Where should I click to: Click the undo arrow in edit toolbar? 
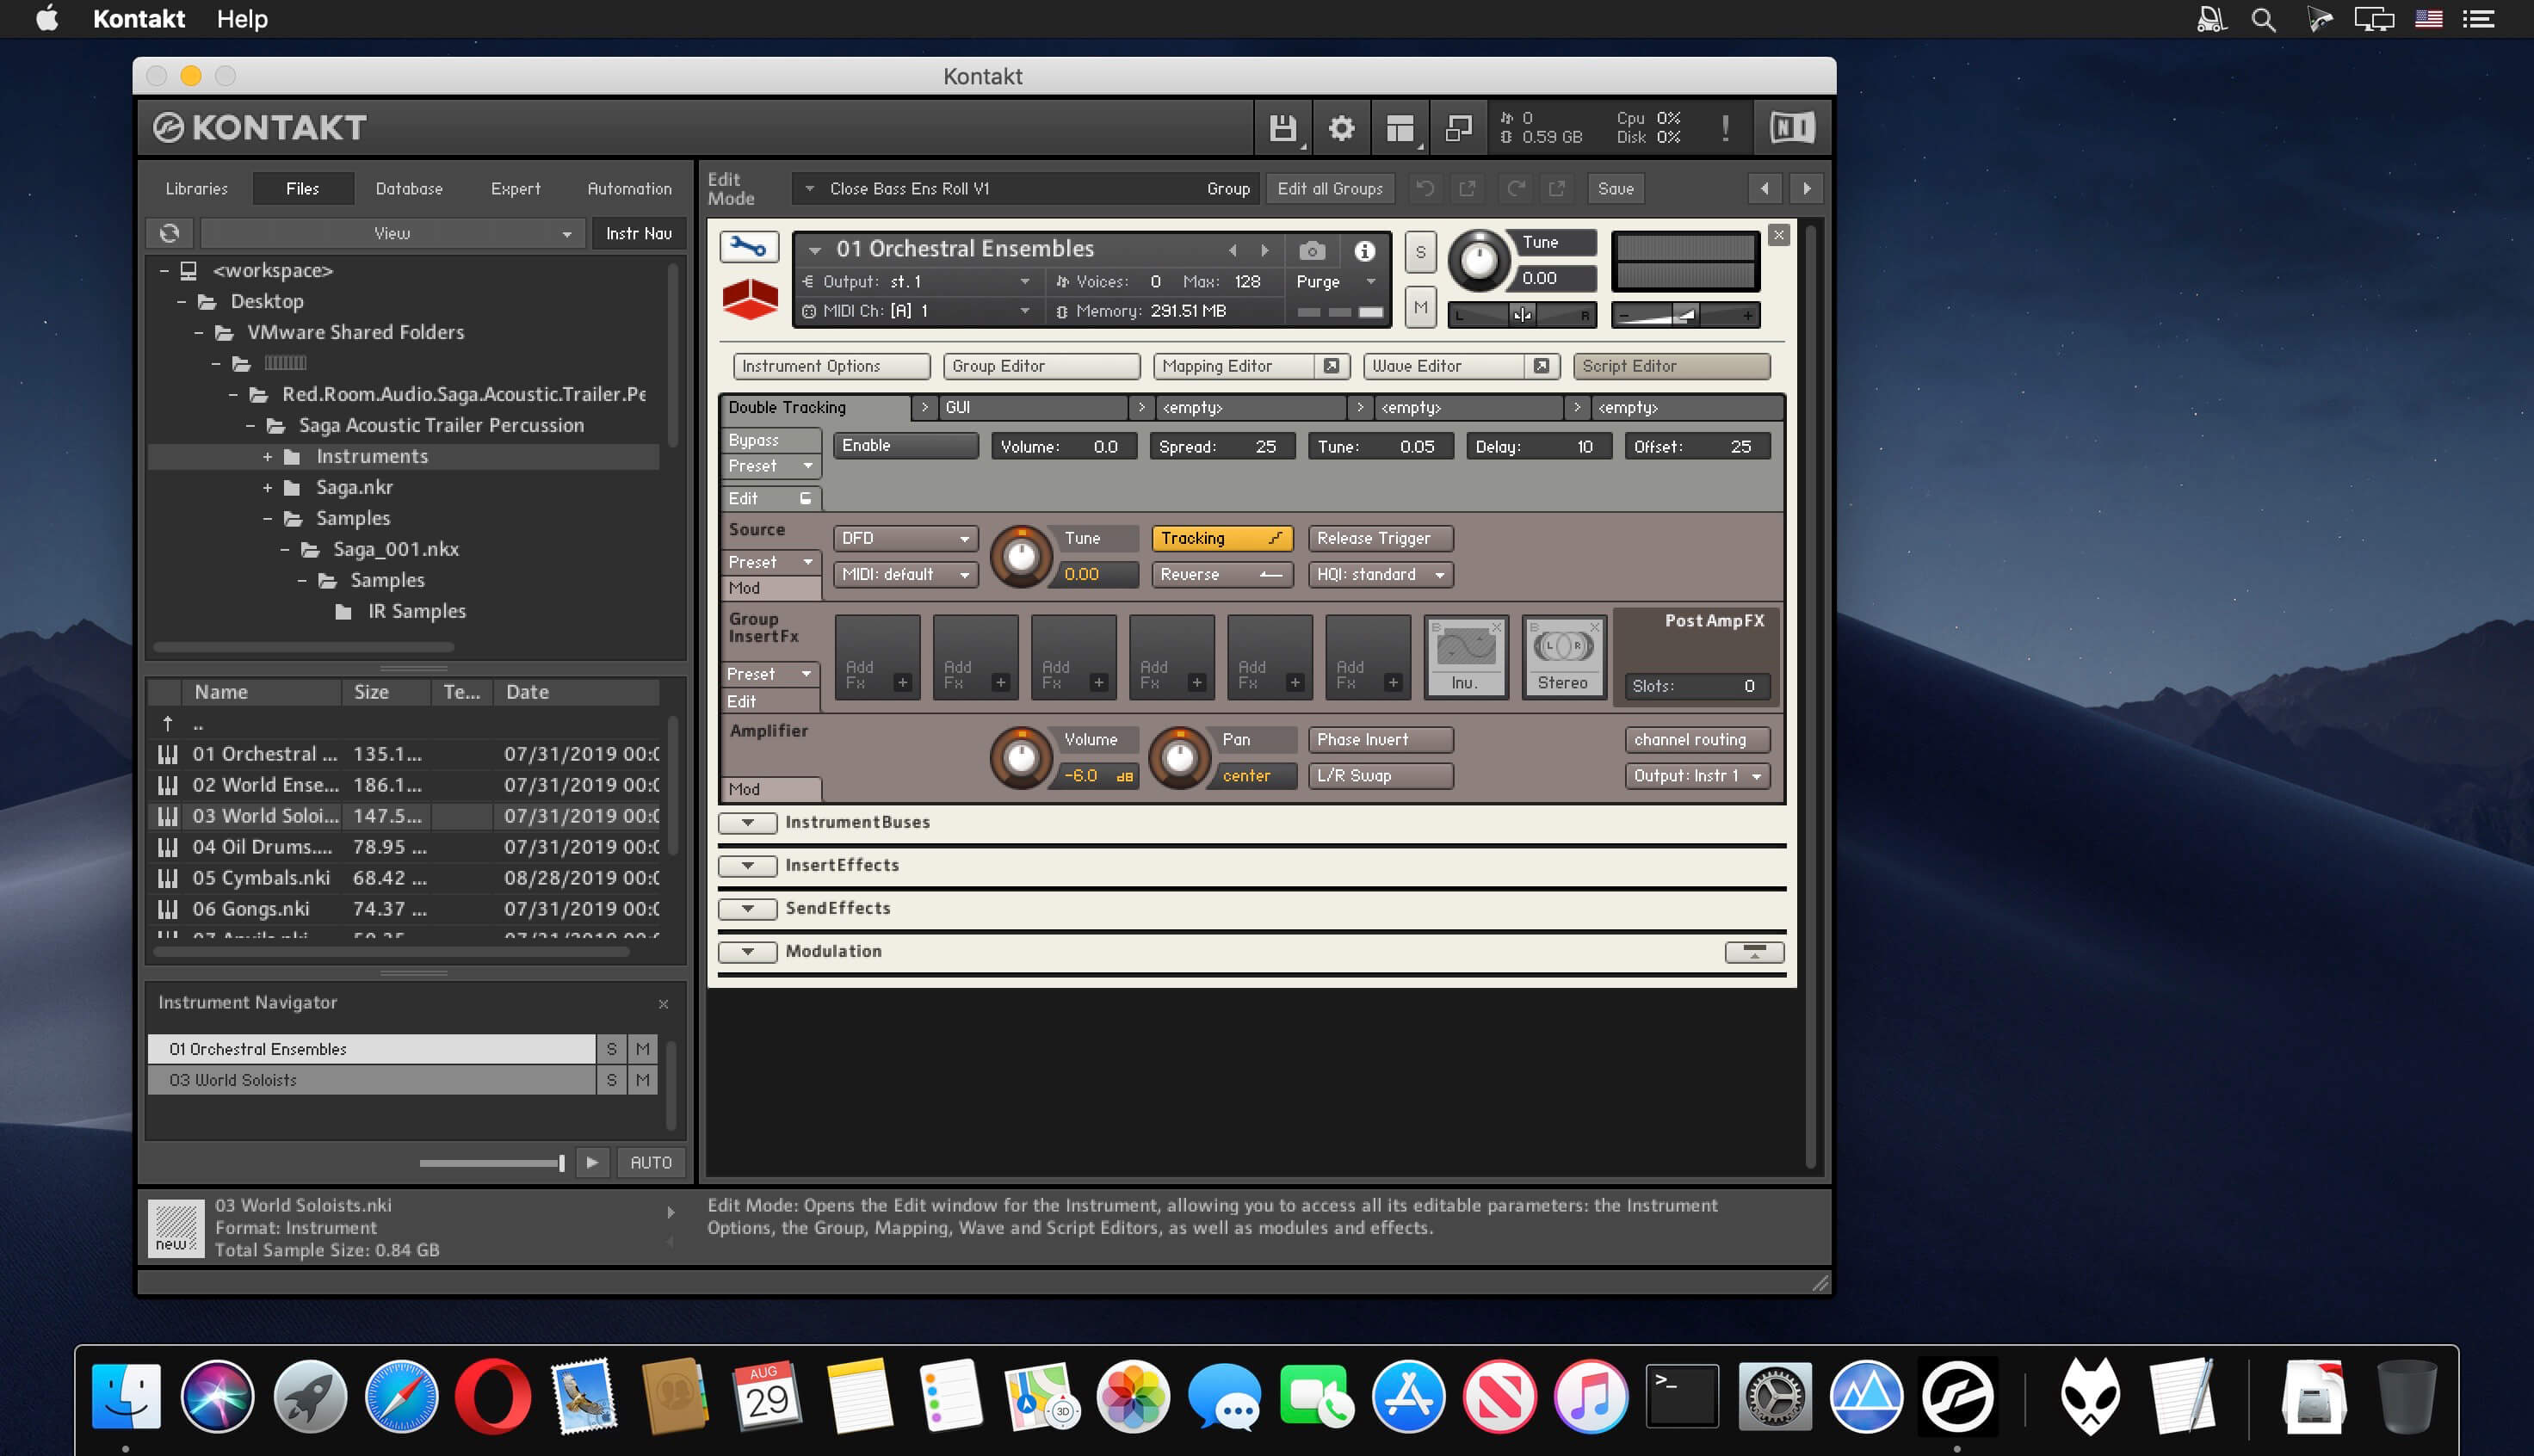coord(1425,188)
